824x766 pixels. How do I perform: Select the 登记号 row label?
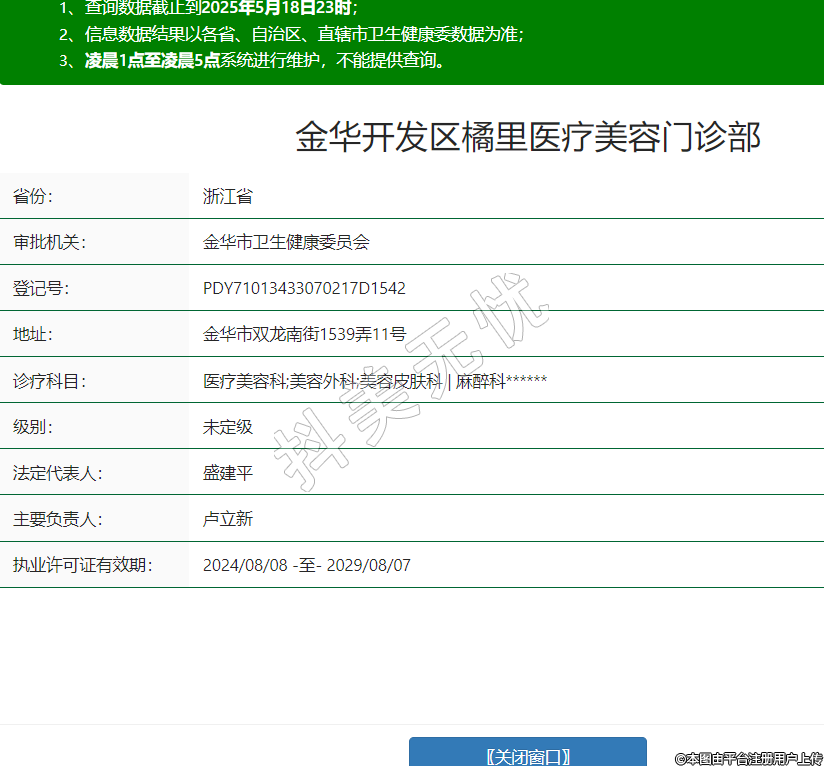[x=41, y=288]
